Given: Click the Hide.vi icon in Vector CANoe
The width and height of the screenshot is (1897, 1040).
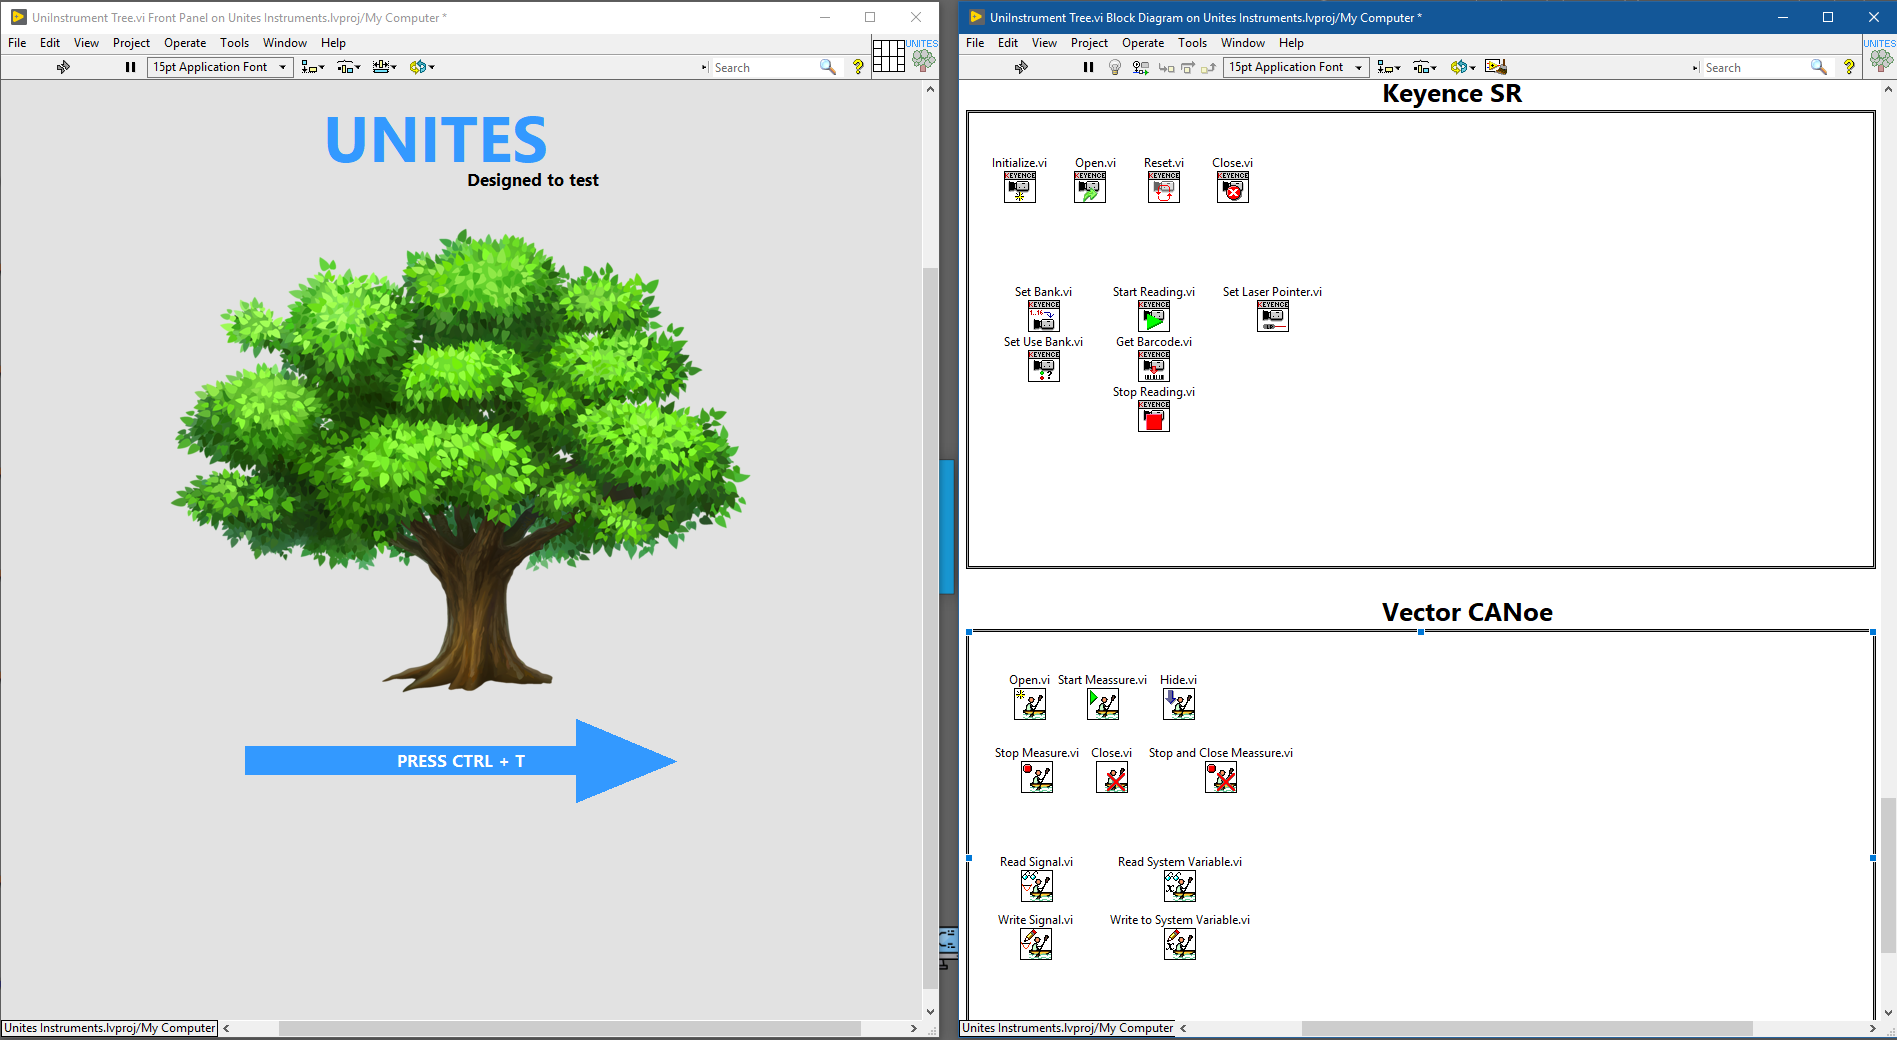Looking at the screenshot, I should (x=1178, y=704).
